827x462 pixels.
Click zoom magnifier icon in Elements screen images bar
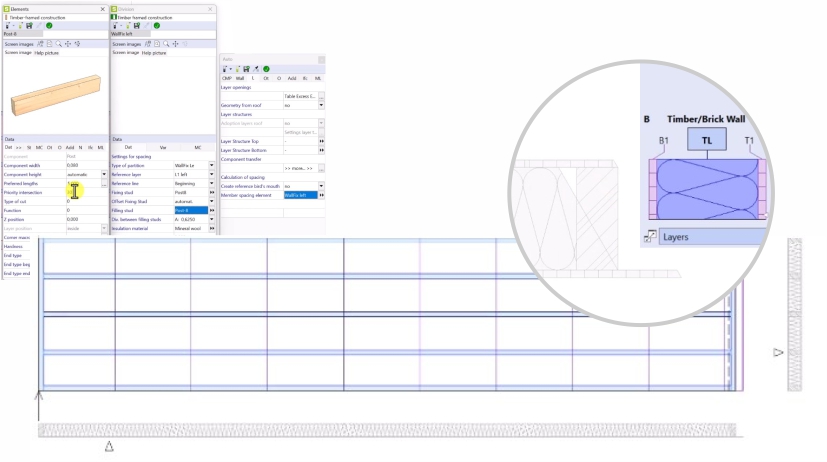click(x=58, y=44)
